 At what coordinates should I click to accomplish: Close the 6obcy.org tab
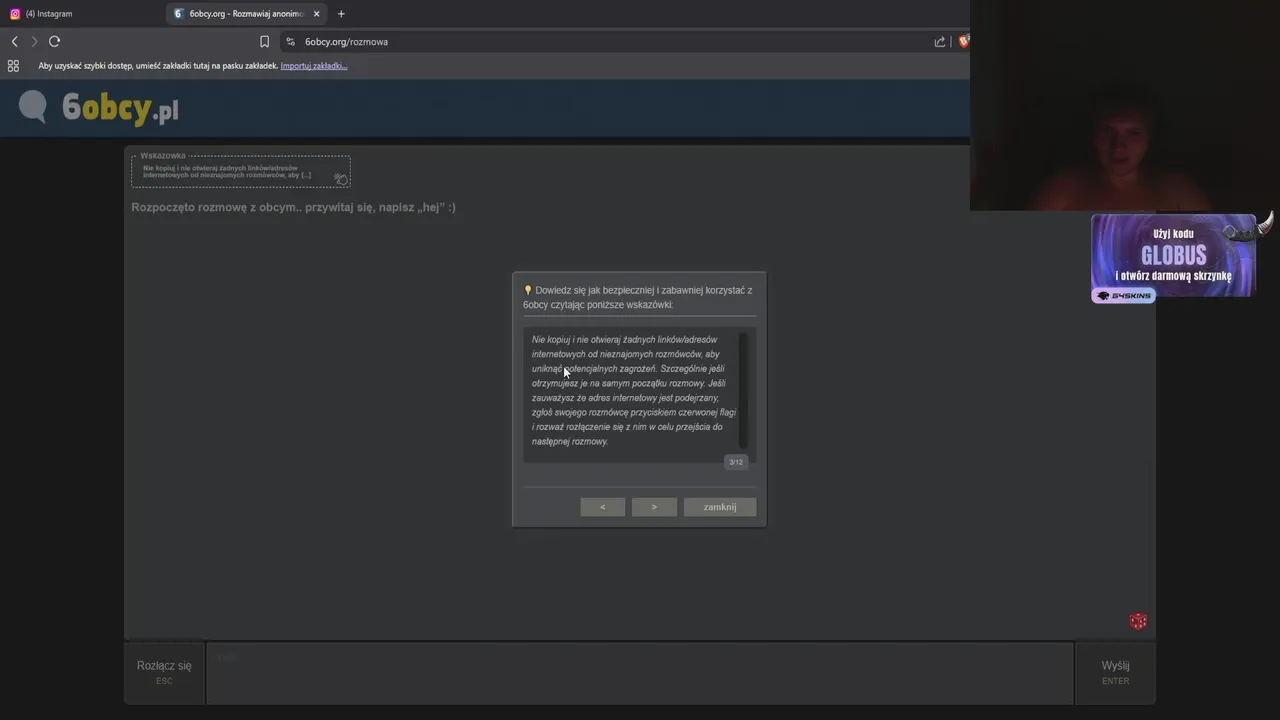point(317,14)
